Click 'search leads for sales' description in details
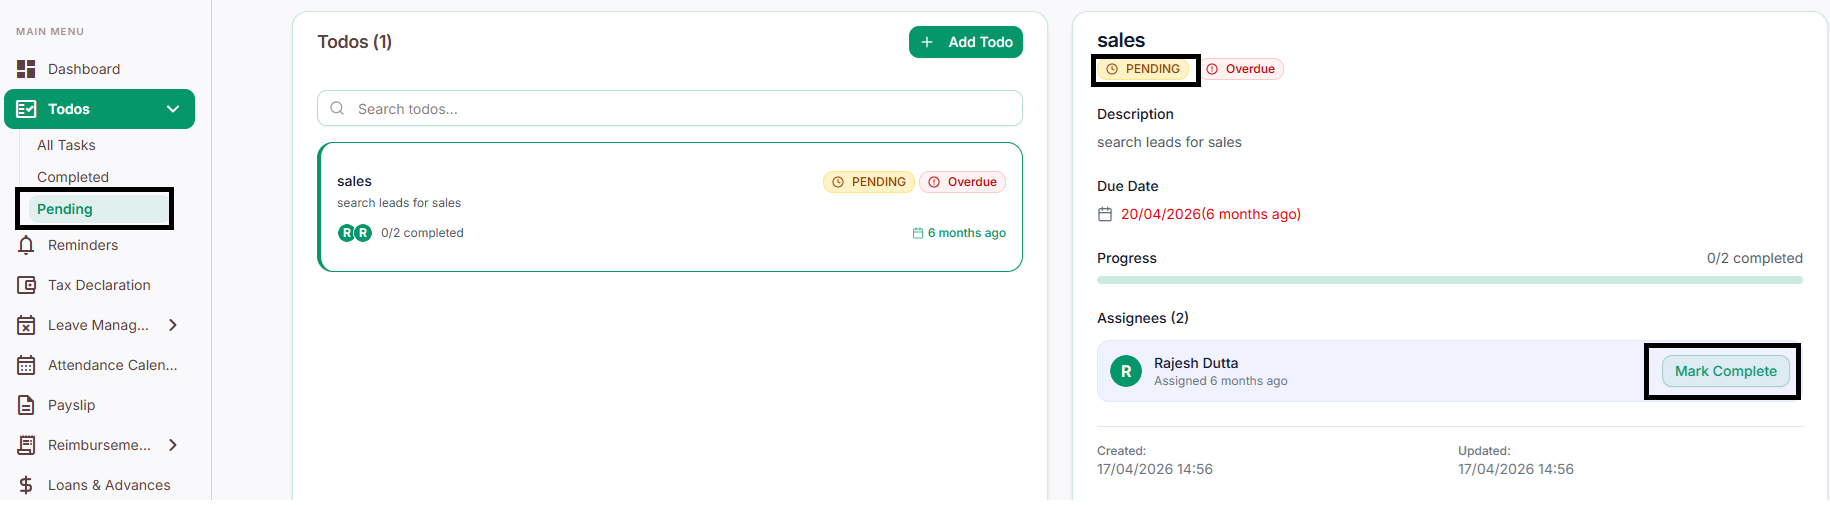The height and width of the screenshot is (505, 1830). [x=1169, y=142]
